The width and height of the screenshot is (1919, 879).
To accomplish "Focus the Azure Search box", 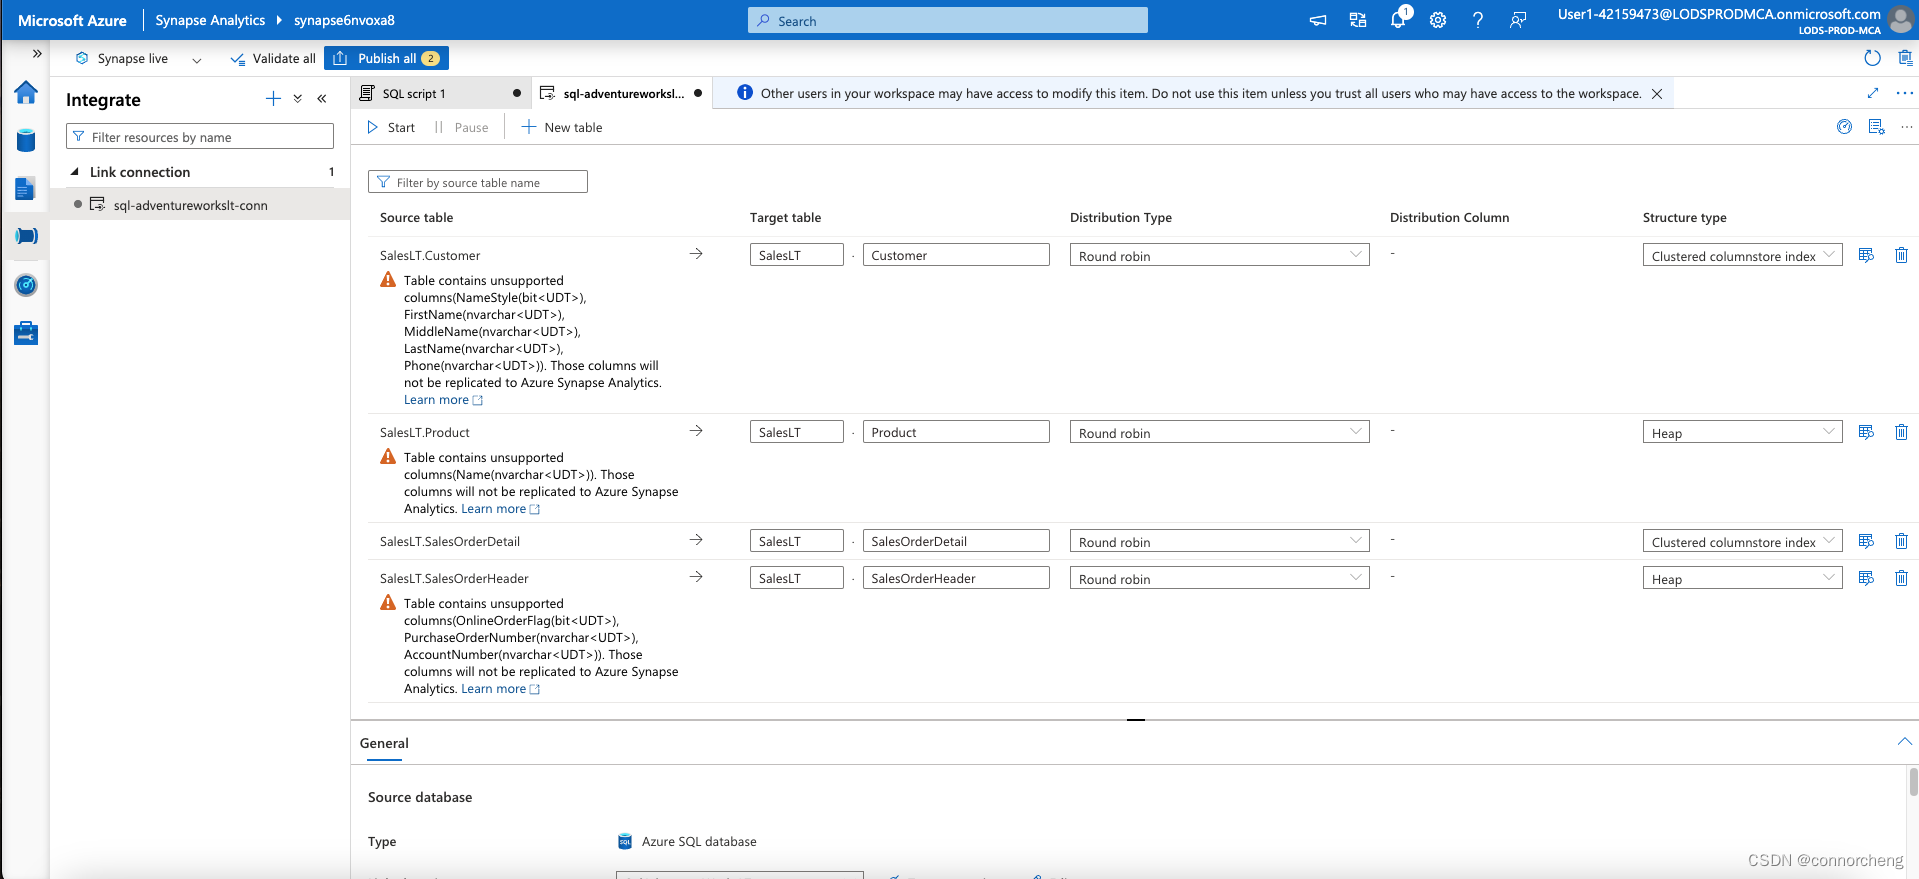I will (948, 20).
